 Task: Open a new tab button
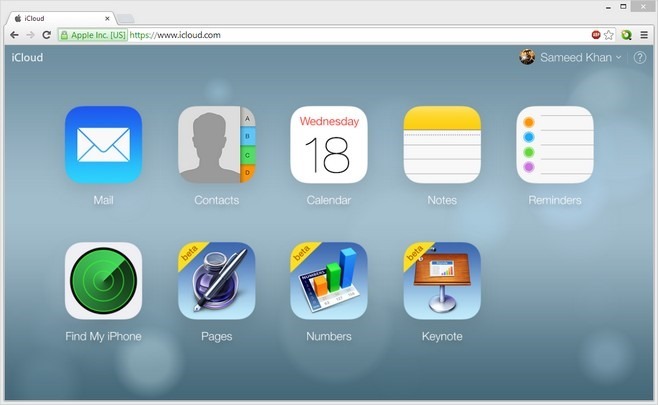click(125, 18)
